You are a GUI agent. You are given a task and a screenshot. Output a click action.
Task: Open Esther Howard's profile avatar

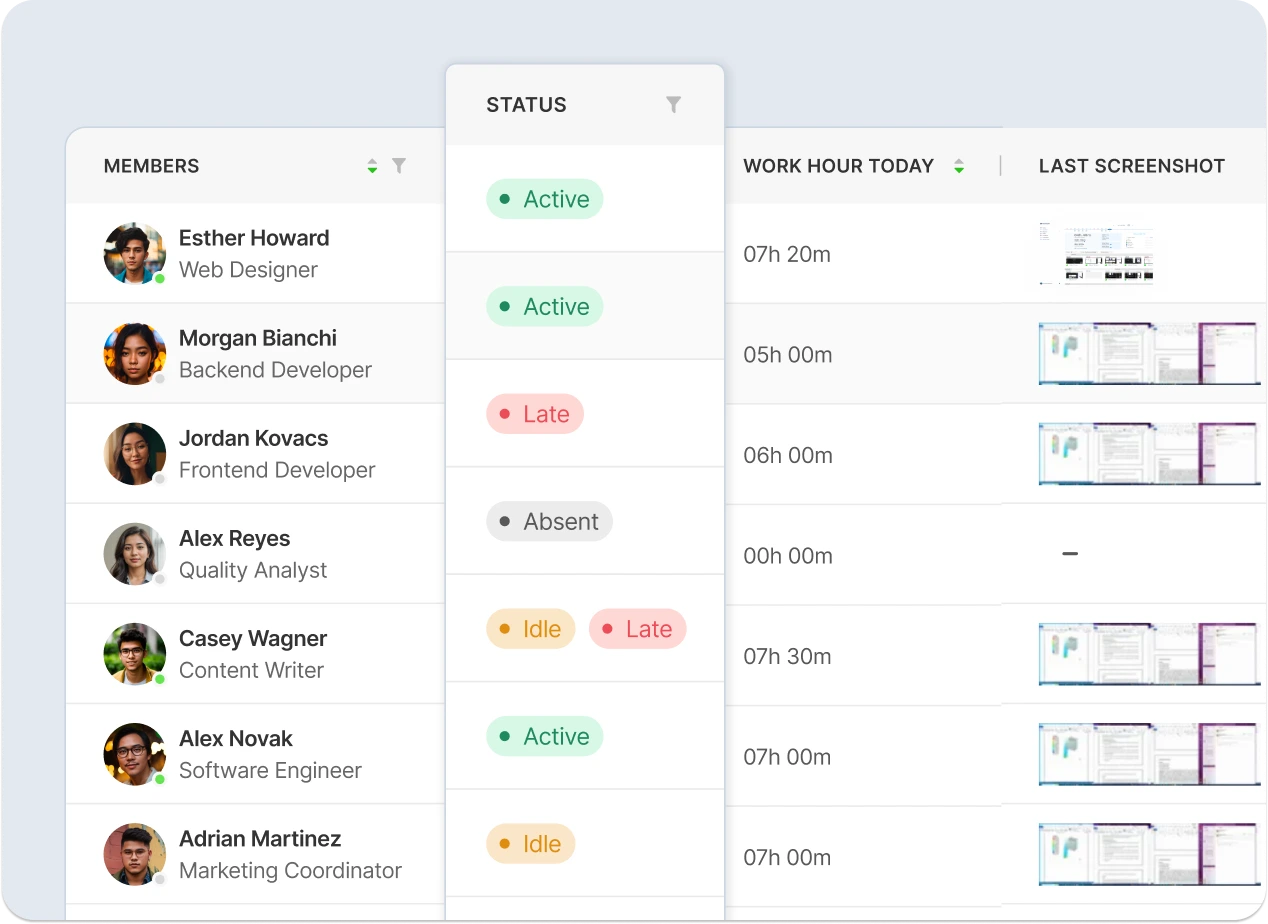pyautogui.click(x=134, y=253)
